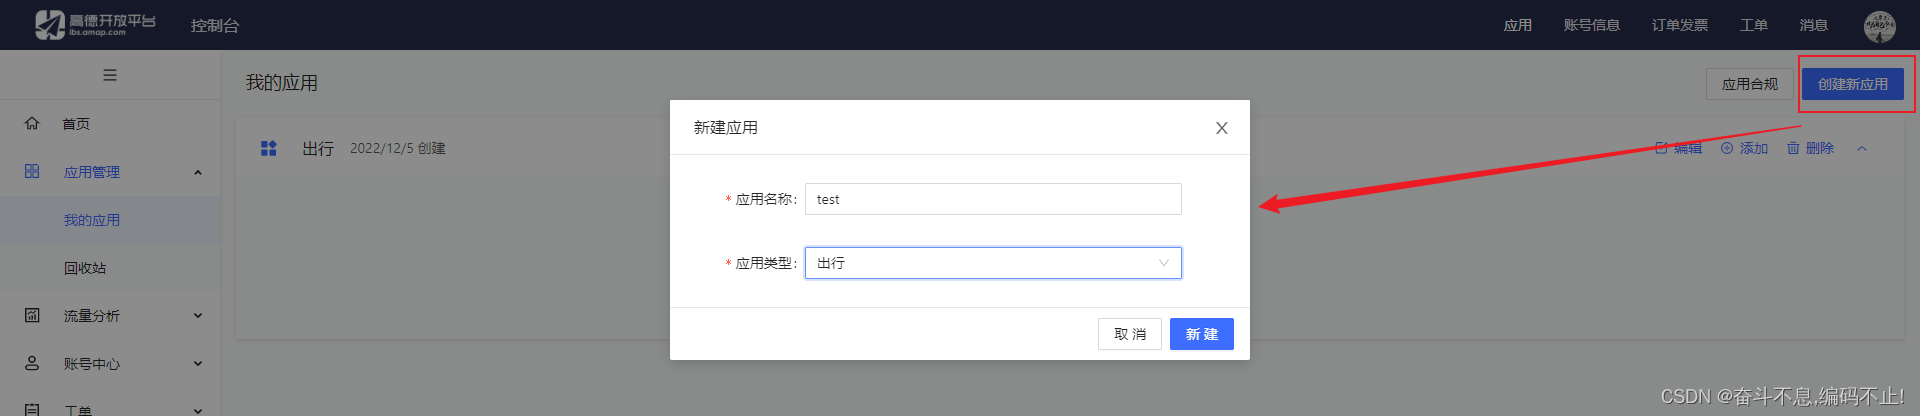Click the 应用管理 grid icon

32,171
